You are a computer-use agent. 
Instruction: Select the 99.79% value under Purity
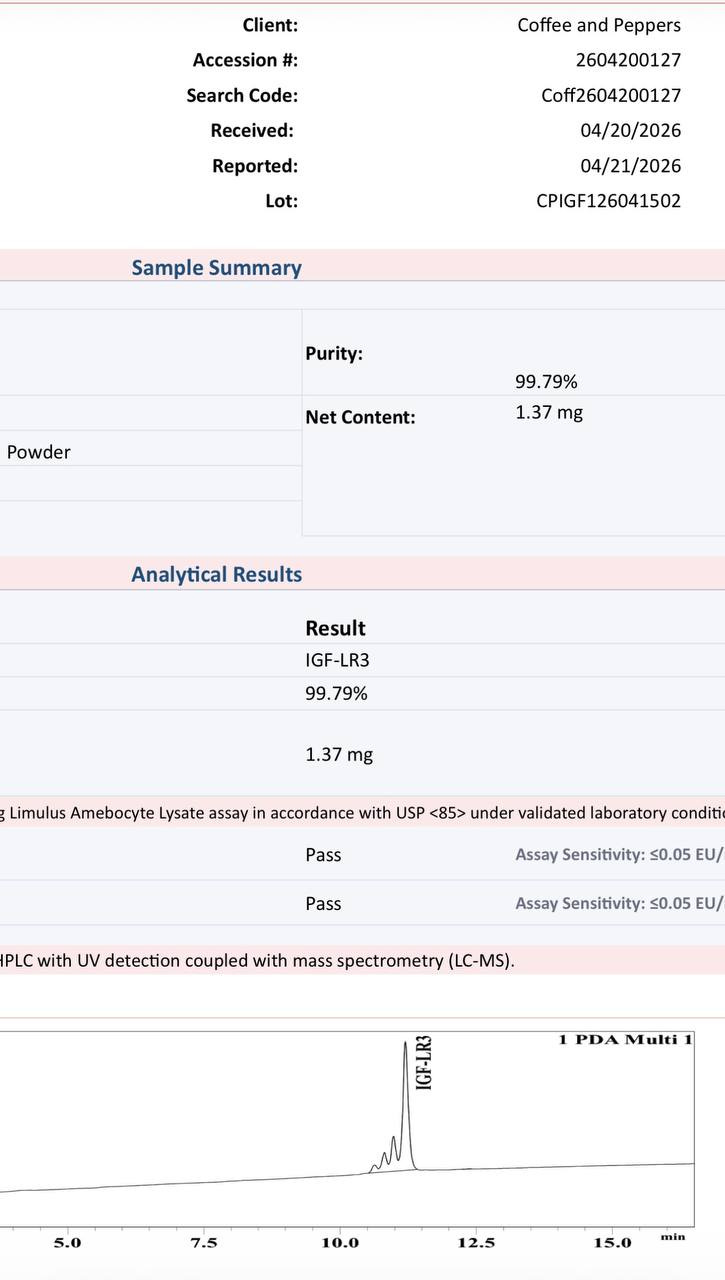(x=546, y=382)
